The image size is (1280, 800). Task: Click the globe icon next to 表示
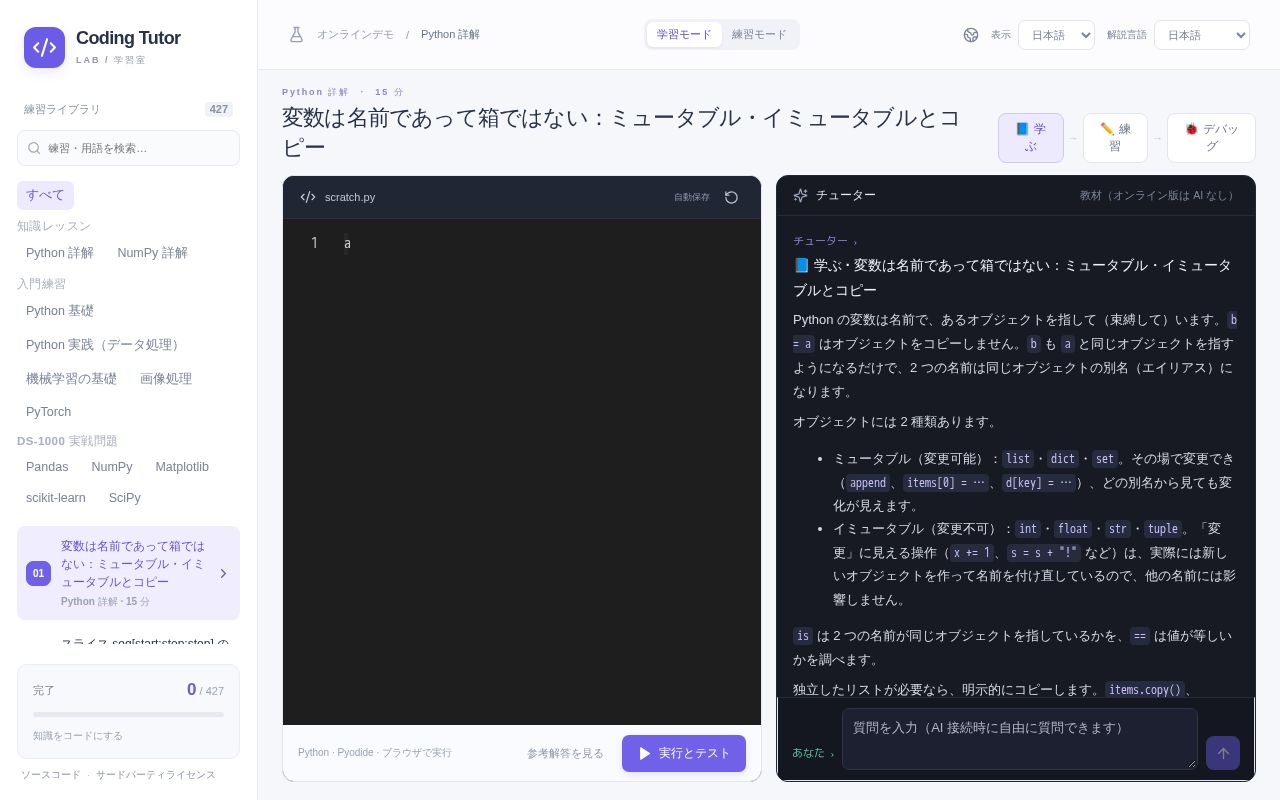[971, 35]
